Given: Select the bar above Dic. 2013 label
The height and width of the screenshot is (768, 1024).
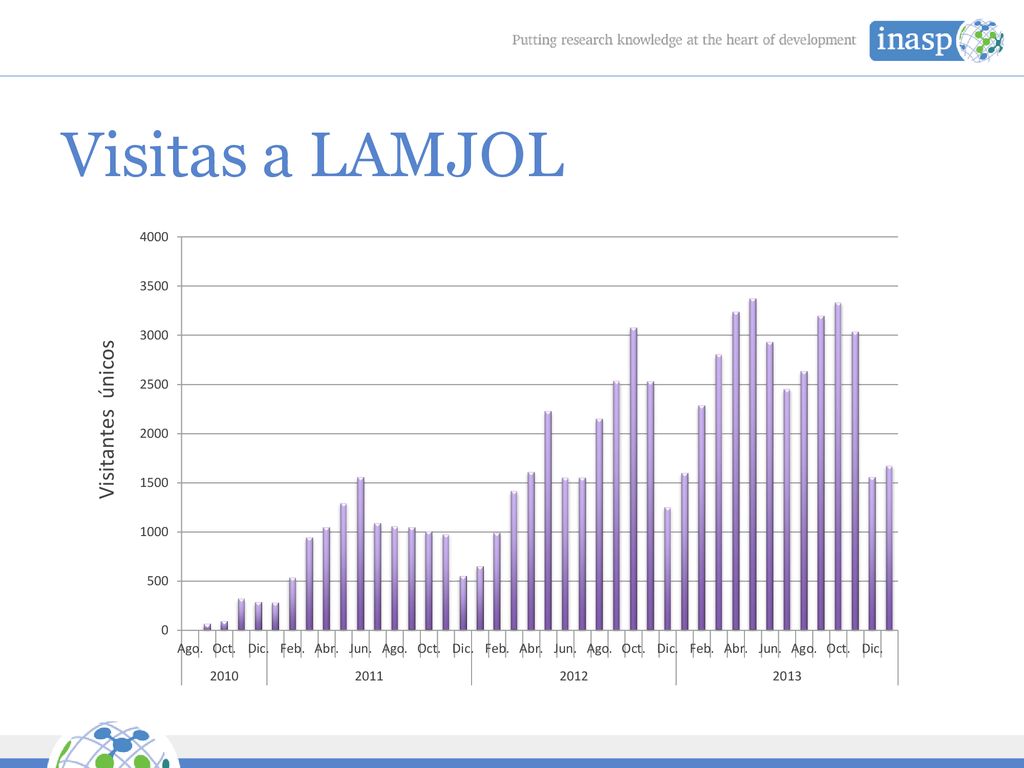Looking at the screenshot, I should pos(872,554).
